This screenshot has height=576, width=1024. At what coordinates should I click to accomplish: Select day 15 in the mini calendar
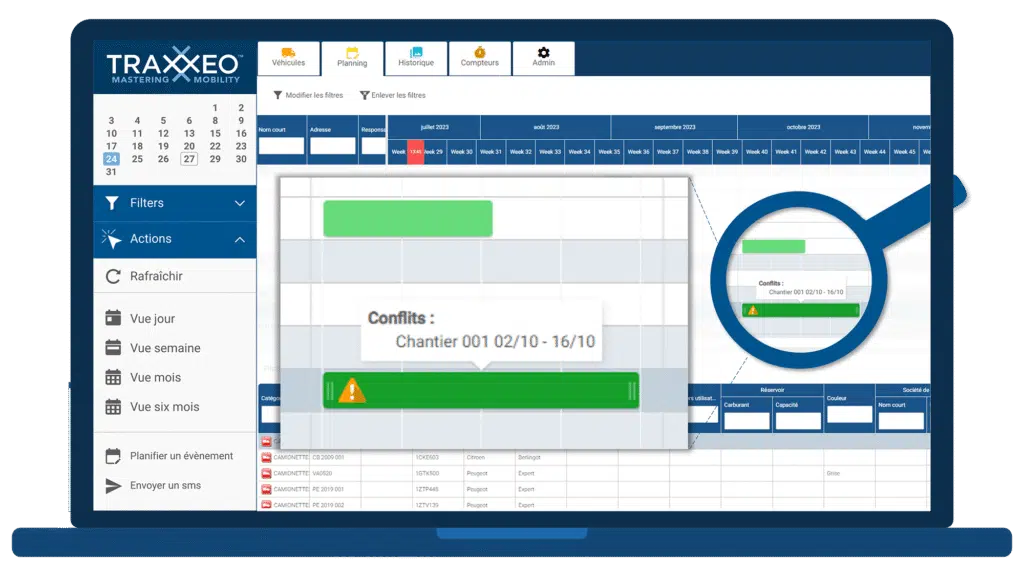pos(215,133)
